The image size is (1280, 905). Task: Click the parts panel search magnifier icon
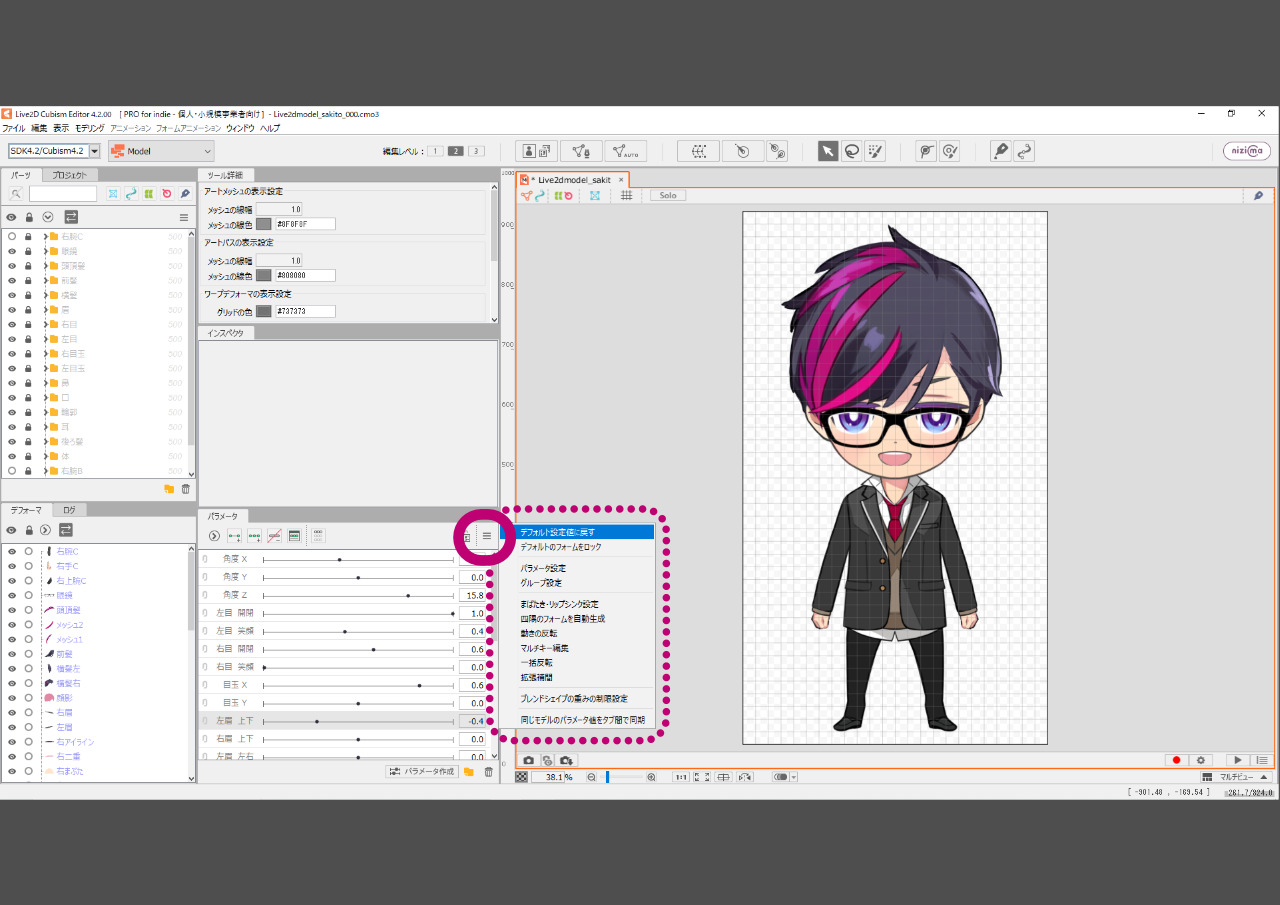pyautogui.click(x=16, y=194)
